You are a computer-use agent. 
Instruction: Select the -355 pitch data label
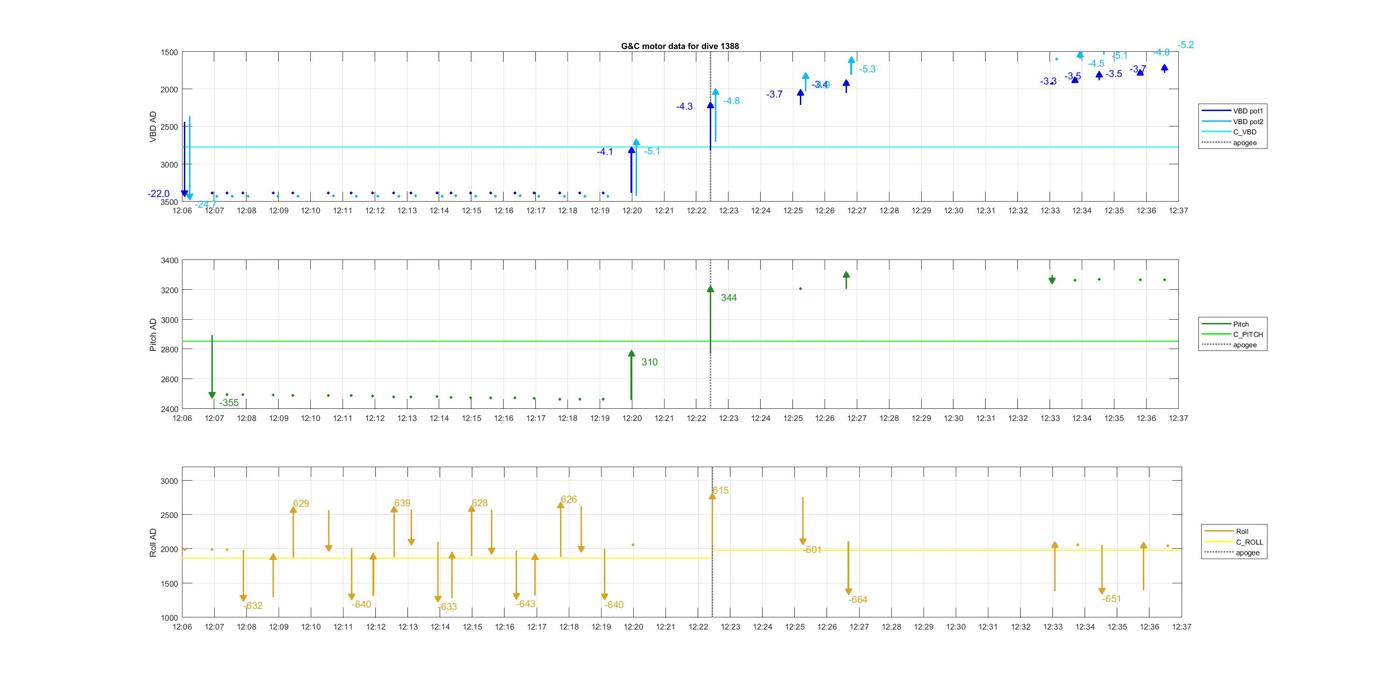click(229, 403)
